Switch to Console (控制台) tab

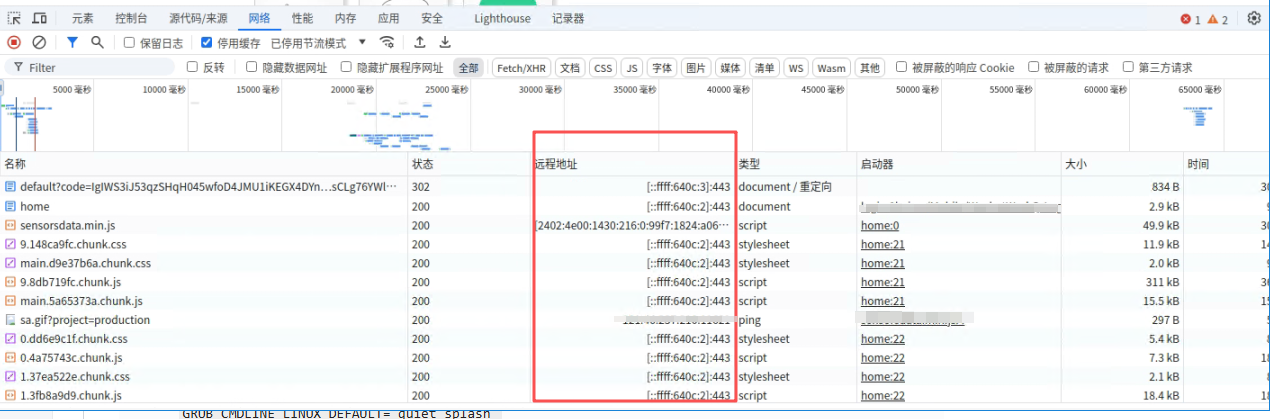click(x=131, y=18)
